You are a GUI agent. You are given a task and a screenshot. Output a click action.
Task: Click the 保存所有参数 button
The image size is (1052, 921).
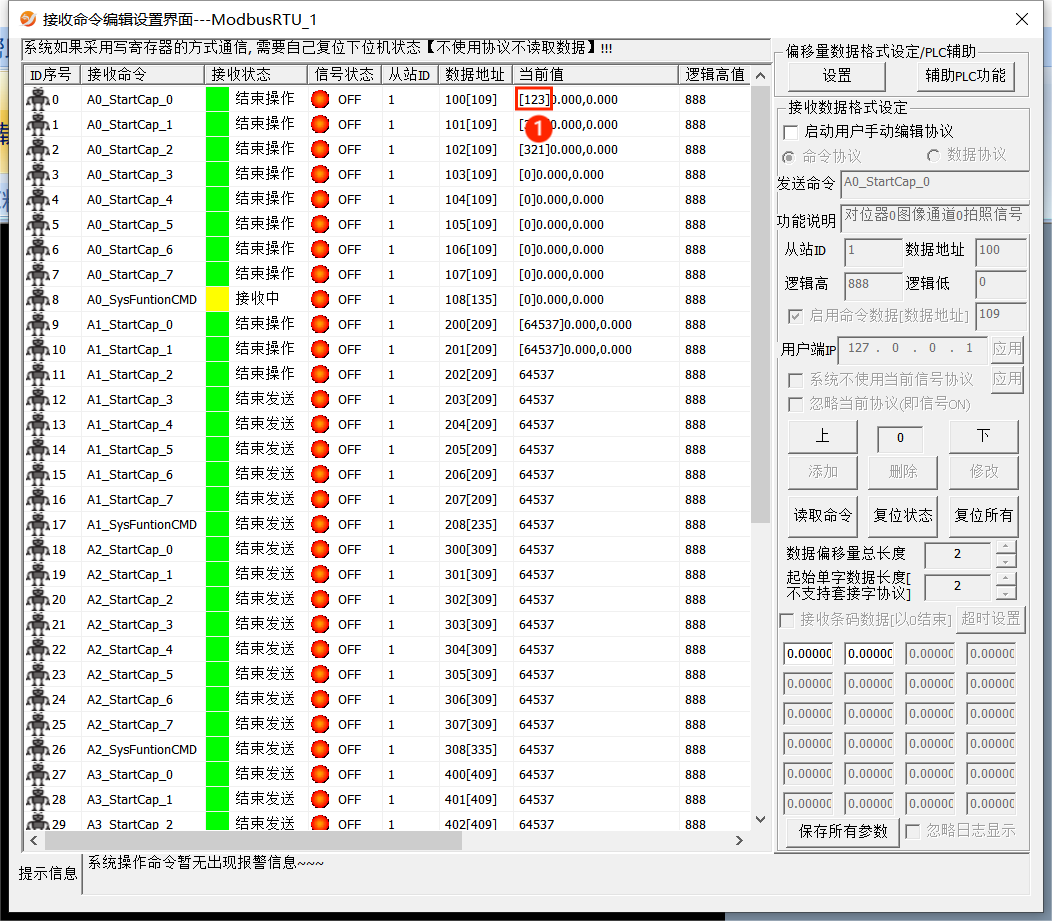coord(843,831)
